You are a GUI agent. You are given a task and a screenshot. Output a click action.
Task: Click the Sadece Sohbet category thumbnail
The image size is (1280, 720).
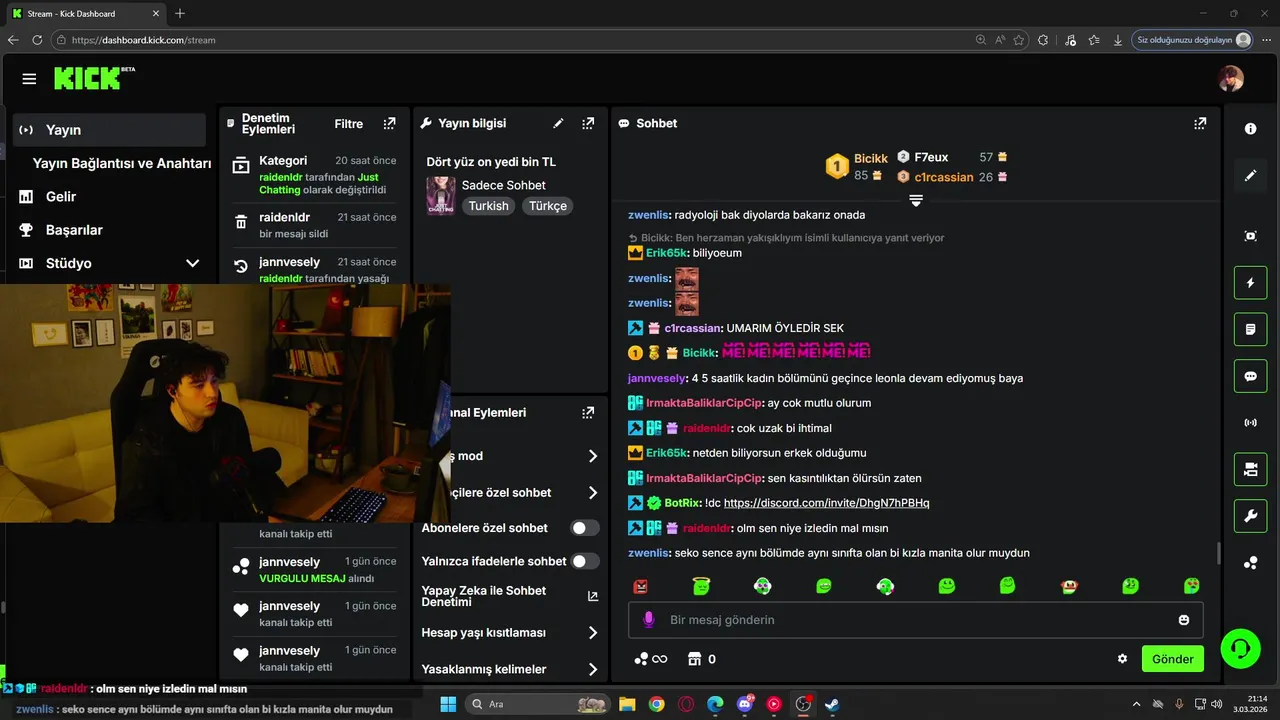[441, 196]
